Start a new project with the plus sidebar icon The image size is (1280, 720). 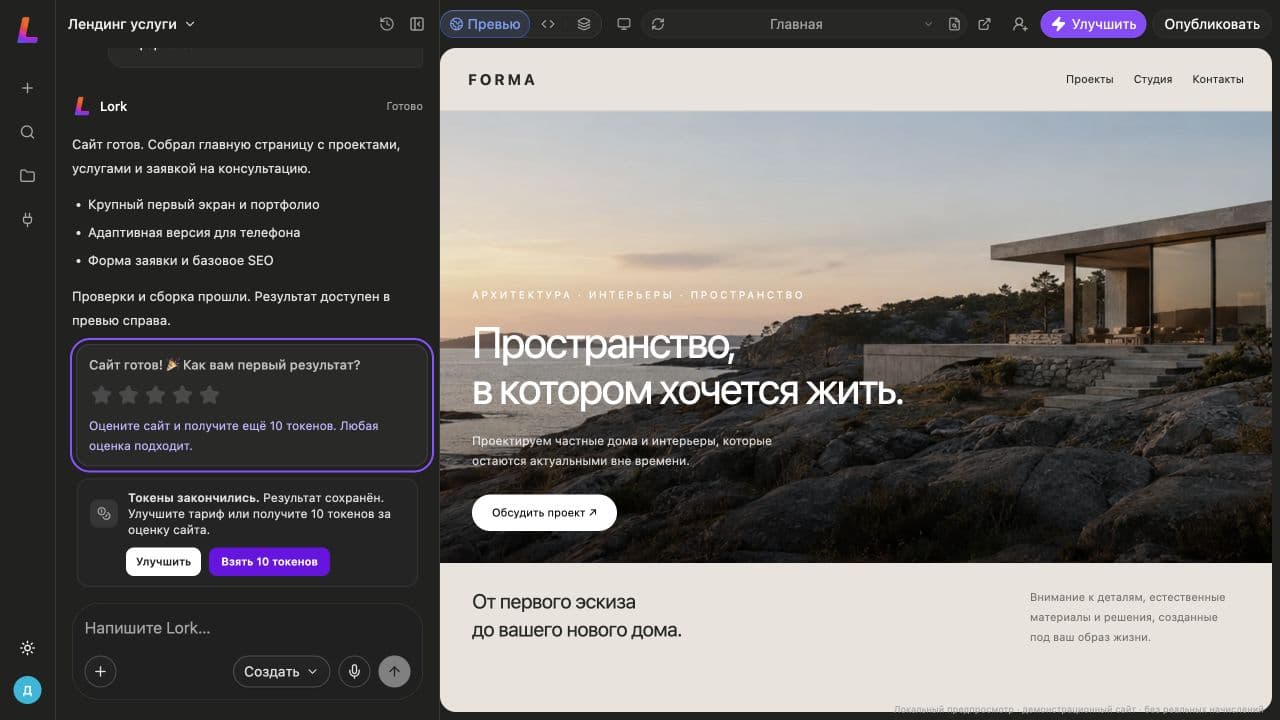[x=27, y=88]
